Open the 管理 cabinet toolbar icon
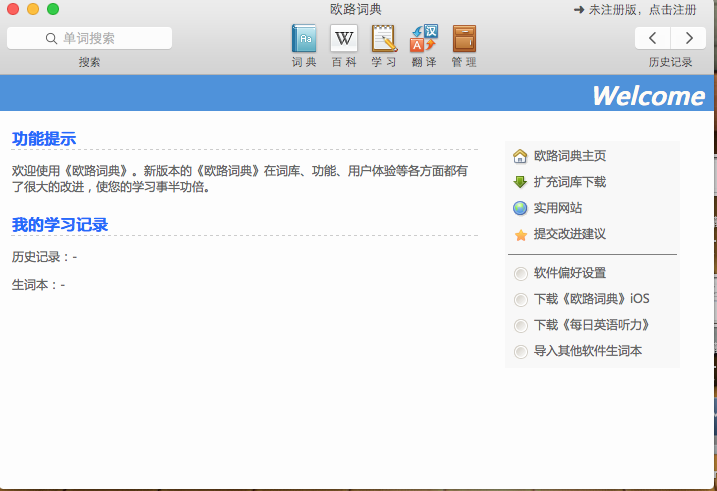 pos(464,39)
